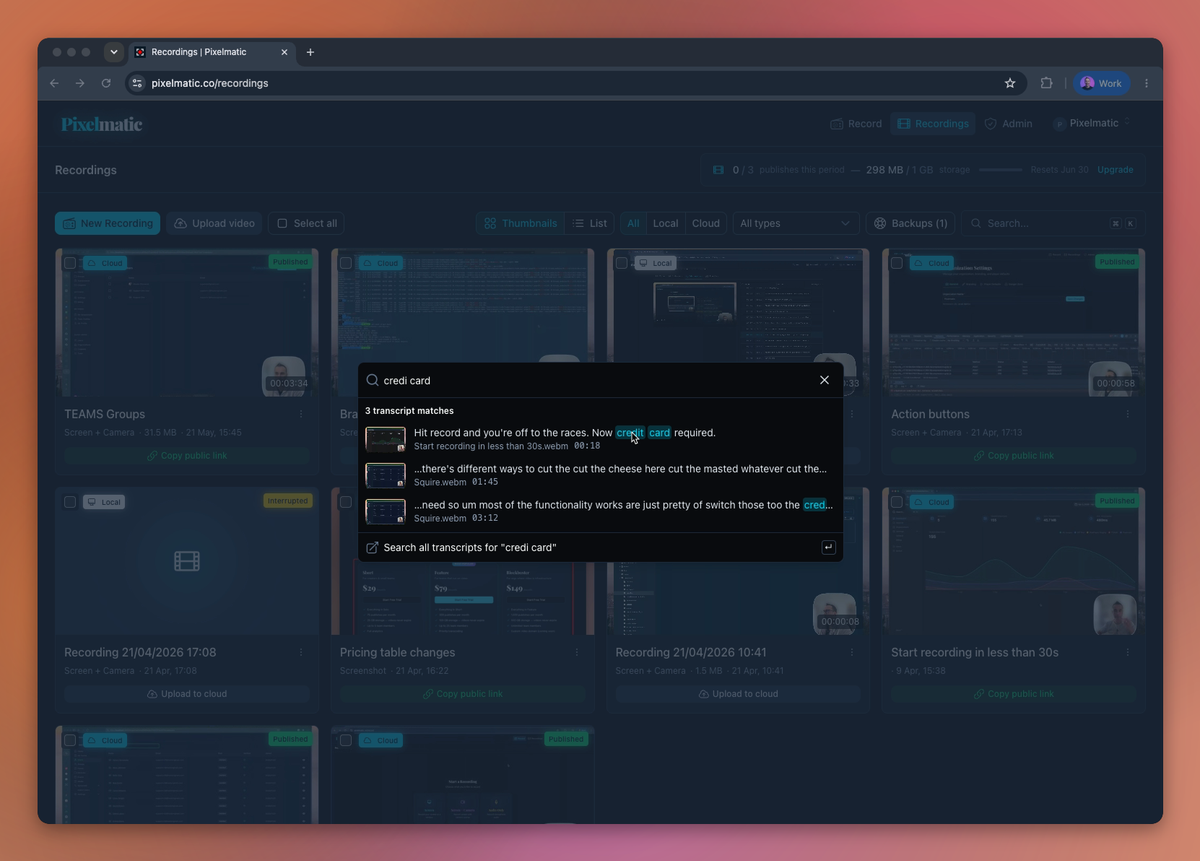Image resolution: width=1200 pixels, height=861 pixels.
Task: Click the Search... field in the toolbar
Action: (x=1053, y=223)
